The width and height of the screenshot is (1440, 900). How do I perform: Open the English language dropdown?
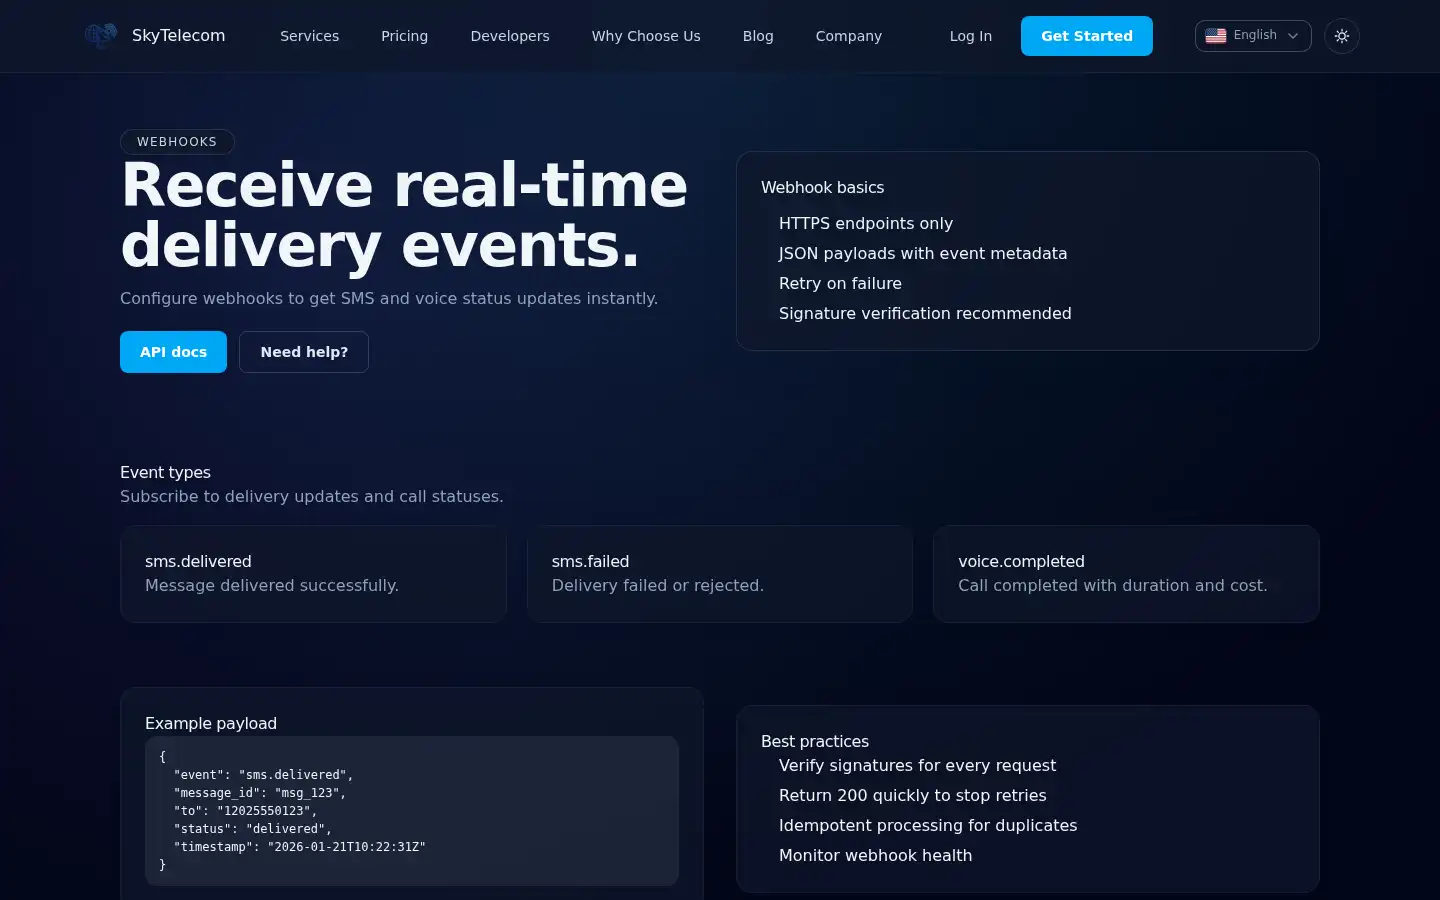point(1253,36)
